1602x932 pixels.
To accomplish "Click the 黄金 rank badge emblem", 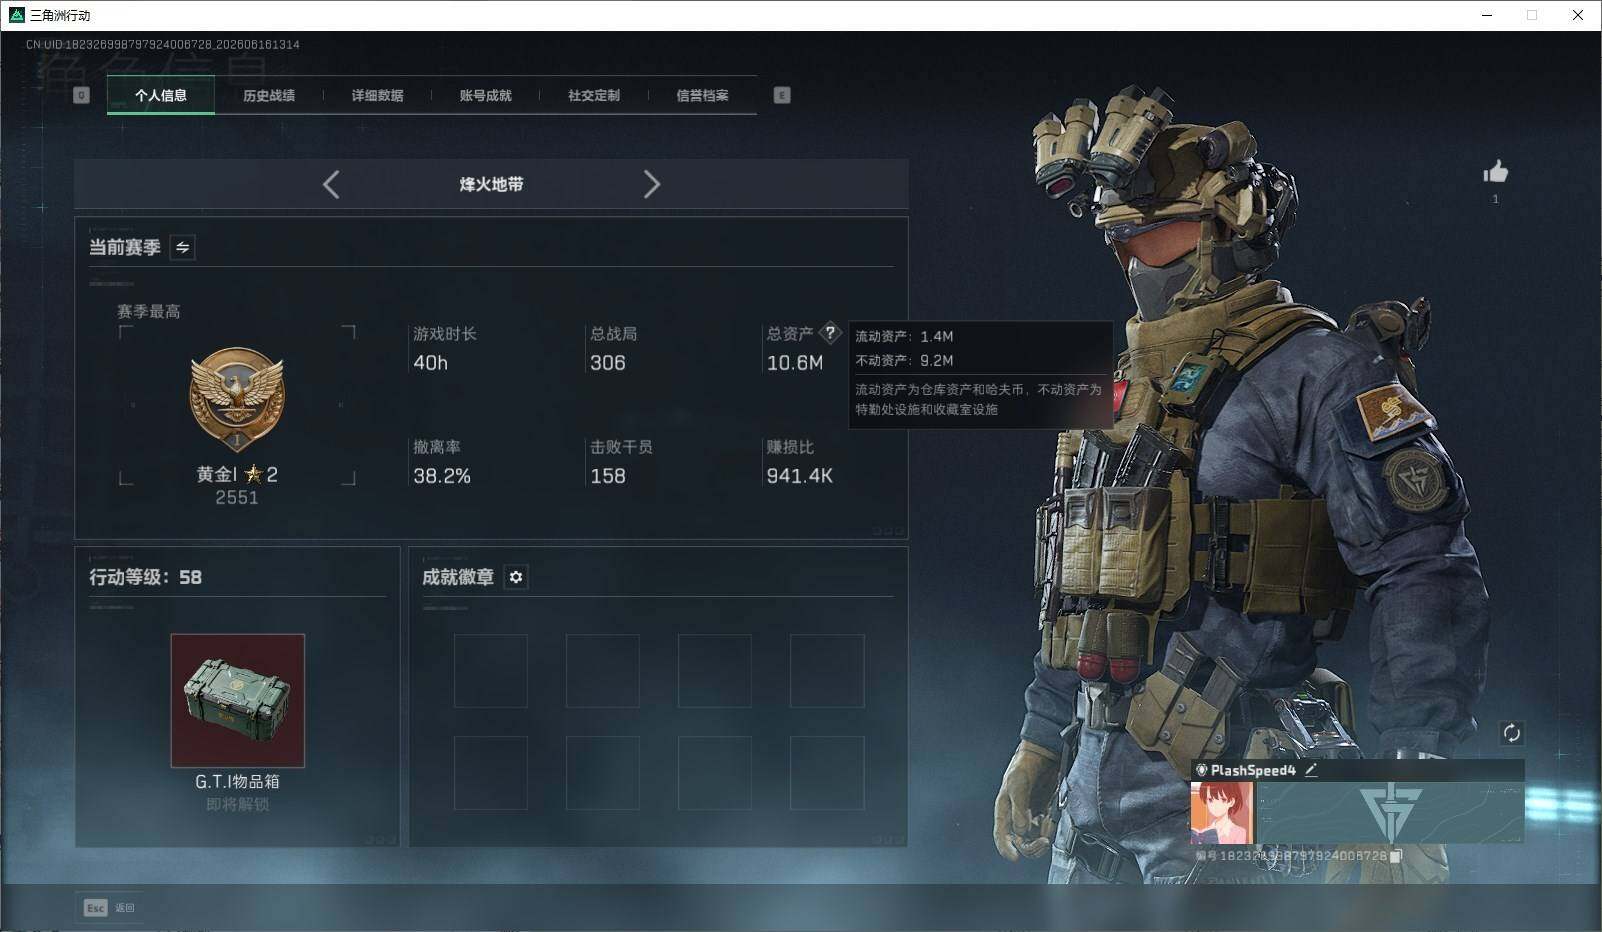I will click(x=237, y=400).
